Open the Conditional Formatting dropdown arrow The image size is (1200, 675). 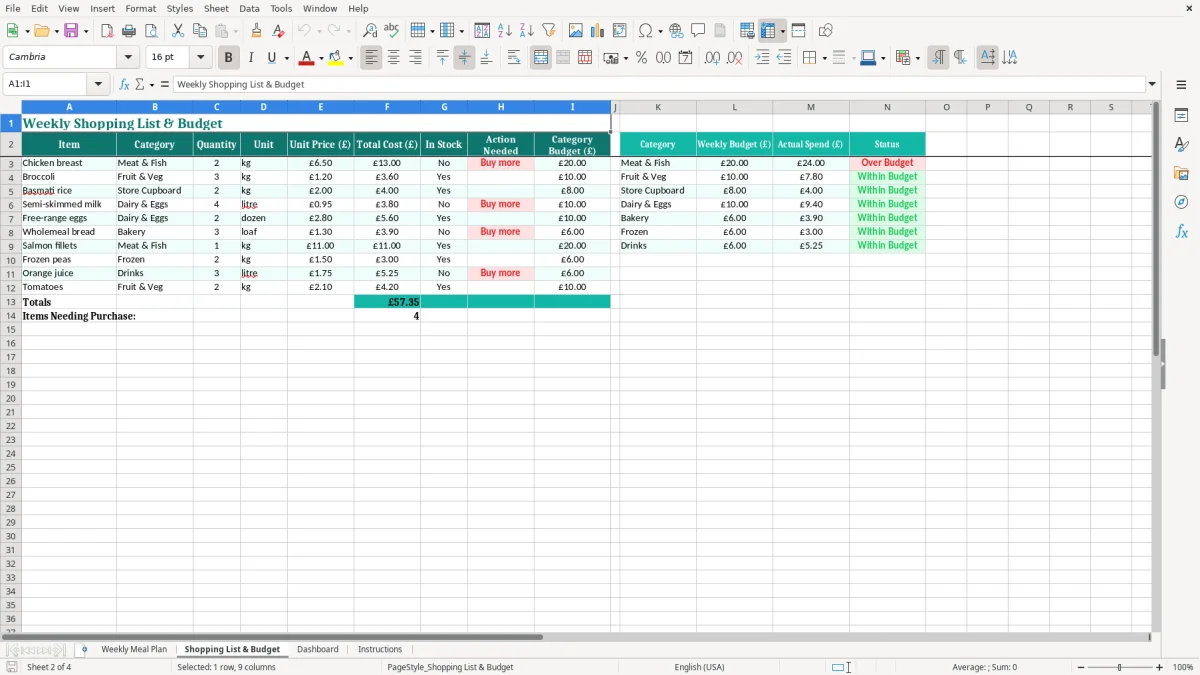click(x=917, y=58)
